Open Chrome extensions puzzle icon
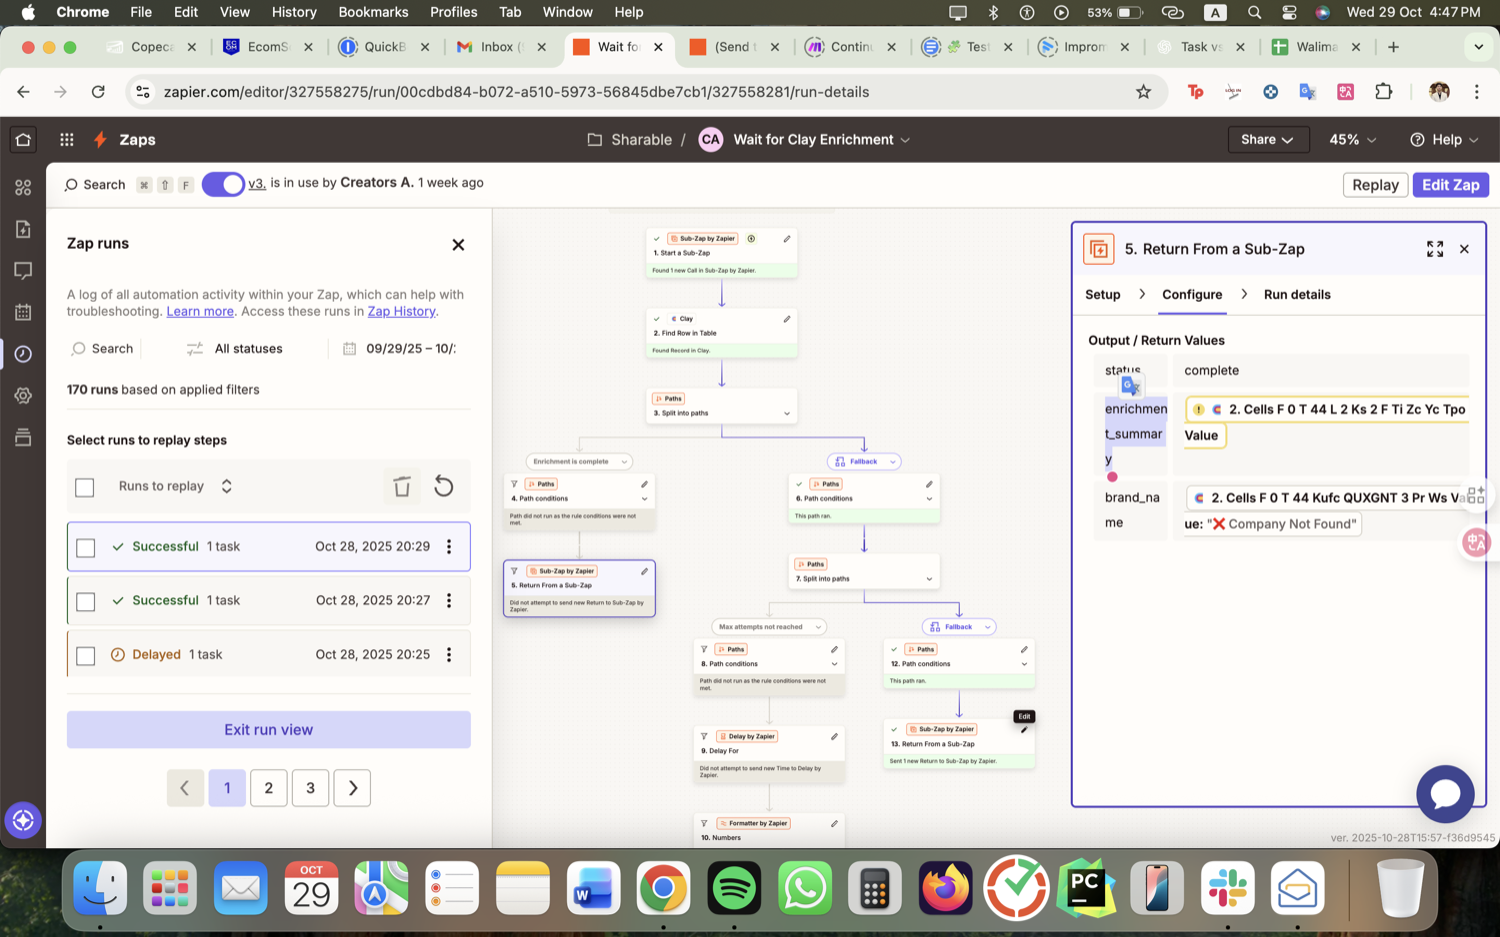 pos(1384,92)
